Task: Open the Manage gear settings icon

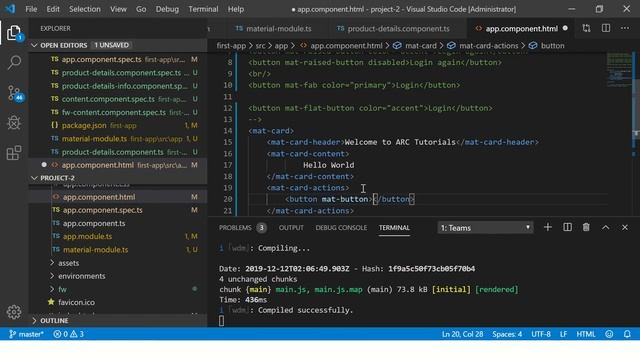Action: (14, 312)
